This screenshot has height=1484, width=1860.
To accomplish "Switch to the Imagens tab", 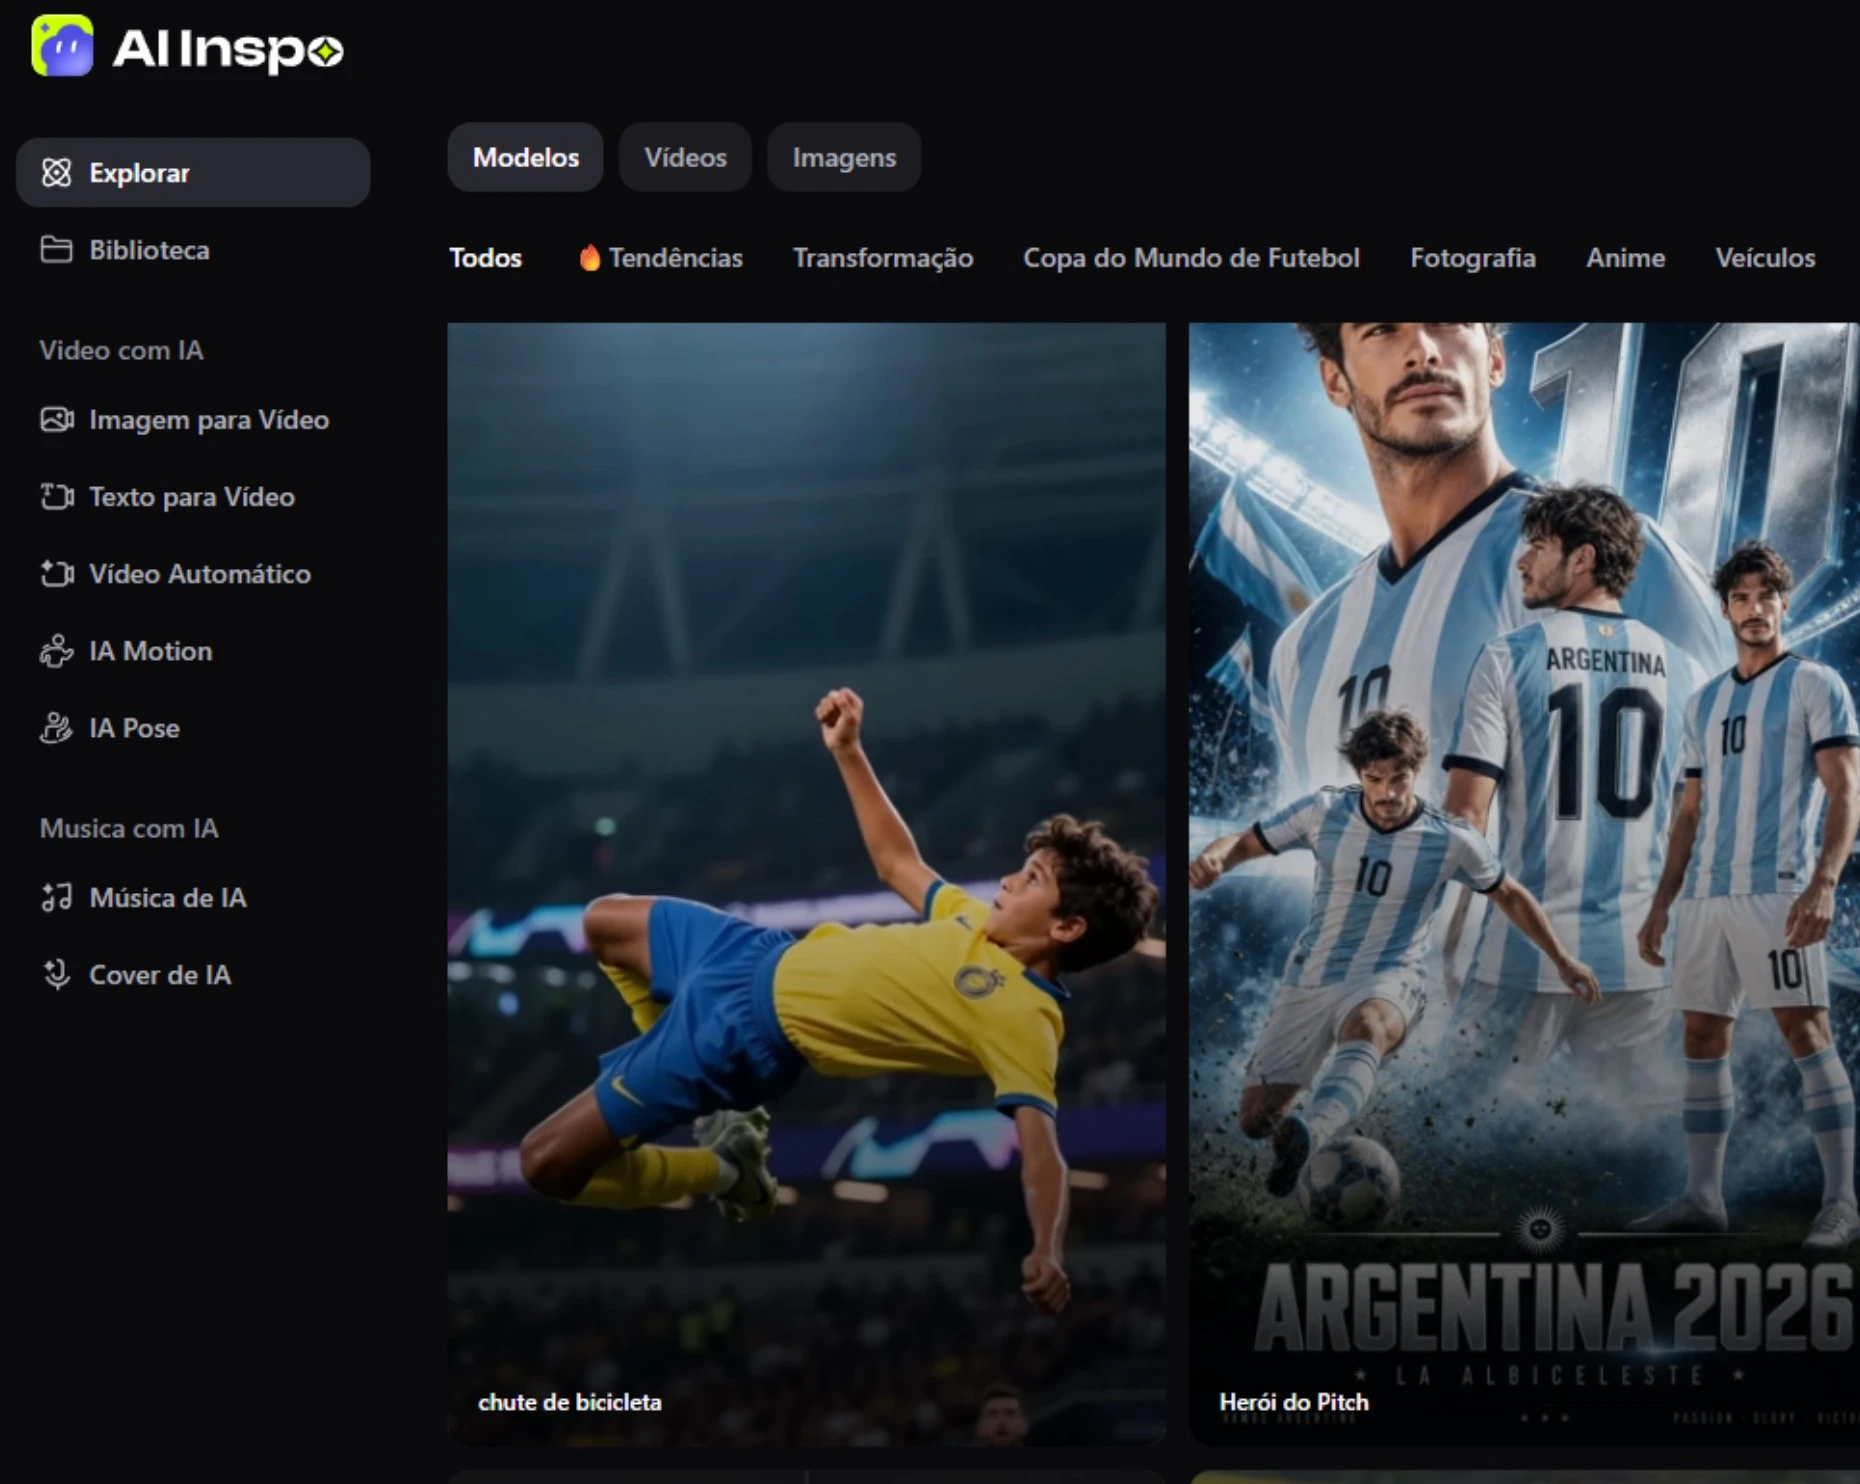I will 844,157.
